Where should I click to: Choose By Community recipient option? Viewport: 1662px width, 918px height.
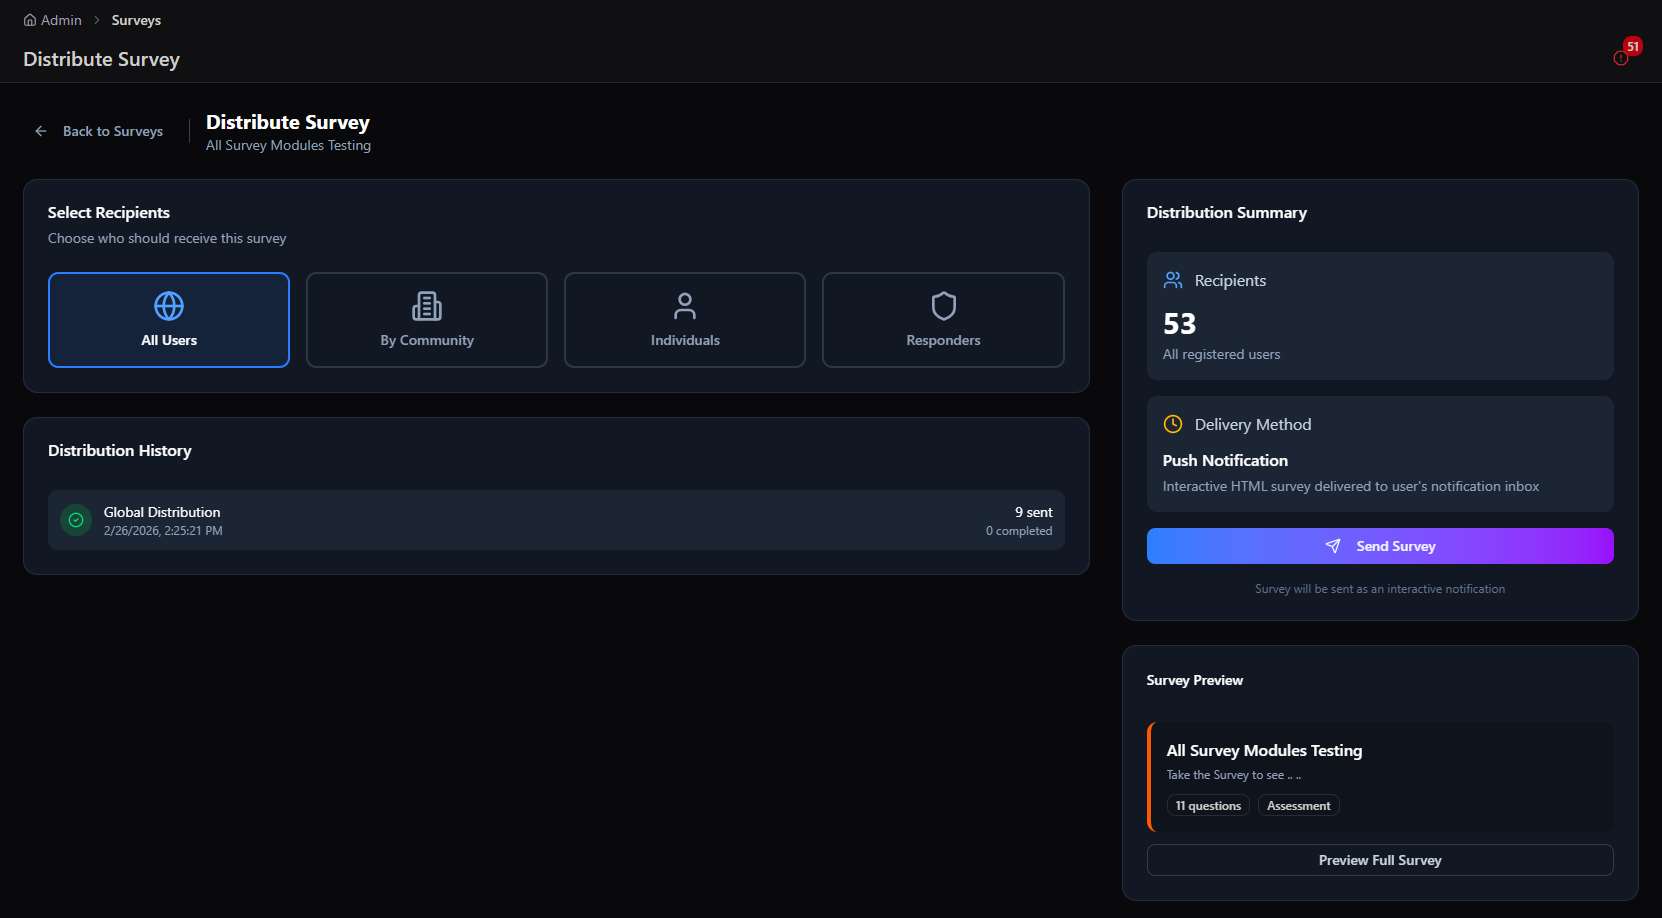tap(427, 320)
